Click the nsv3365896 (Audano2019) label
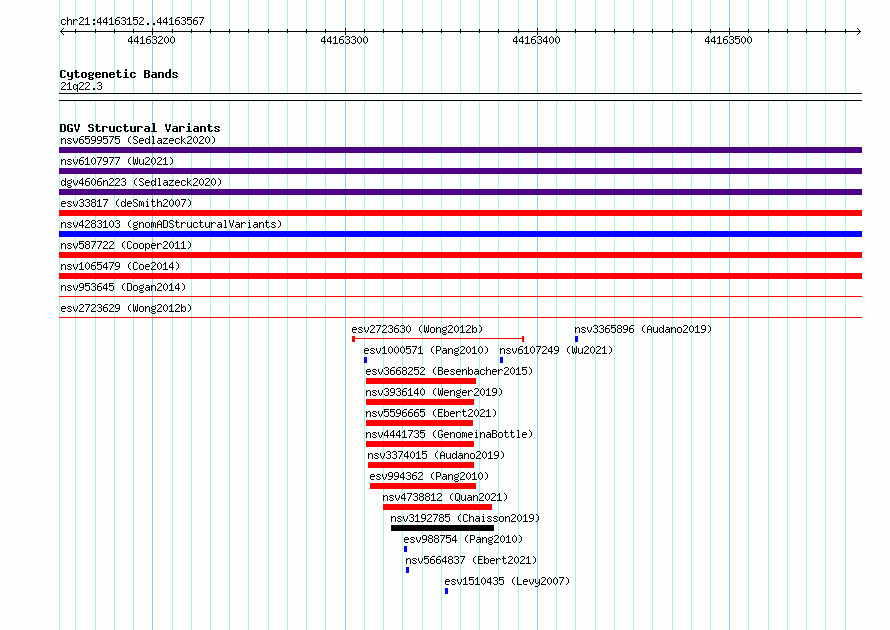Screen dimensions: 890x630 [x=643, y=329]
